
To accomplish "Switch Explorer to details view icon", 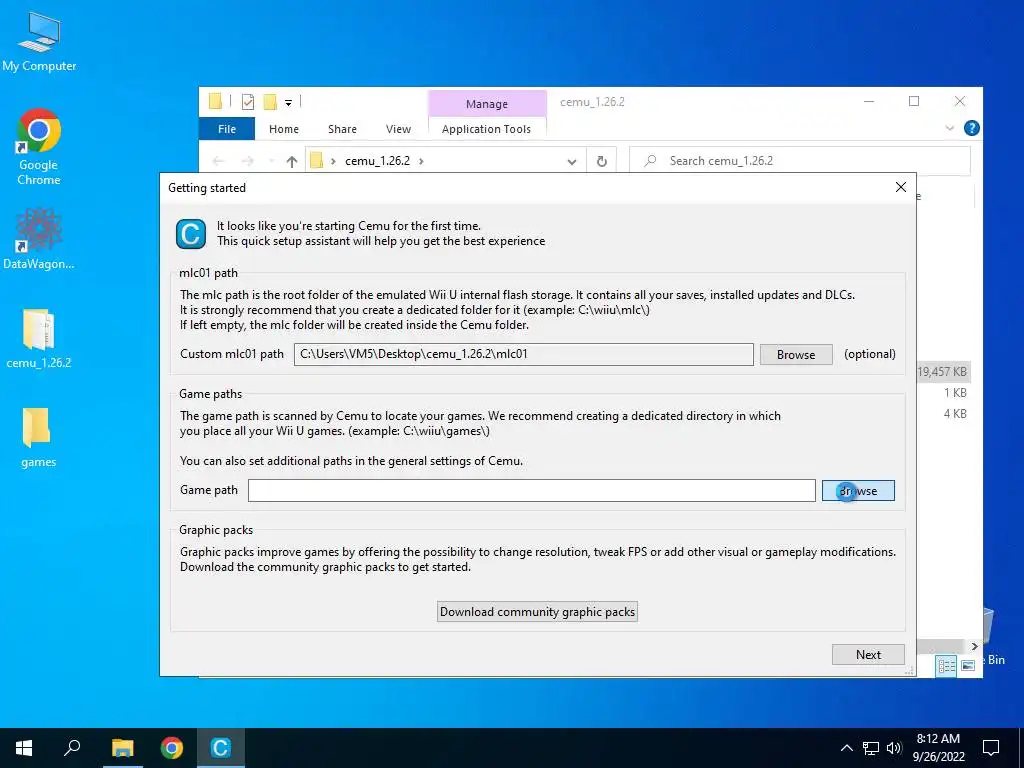I will 946,666.
